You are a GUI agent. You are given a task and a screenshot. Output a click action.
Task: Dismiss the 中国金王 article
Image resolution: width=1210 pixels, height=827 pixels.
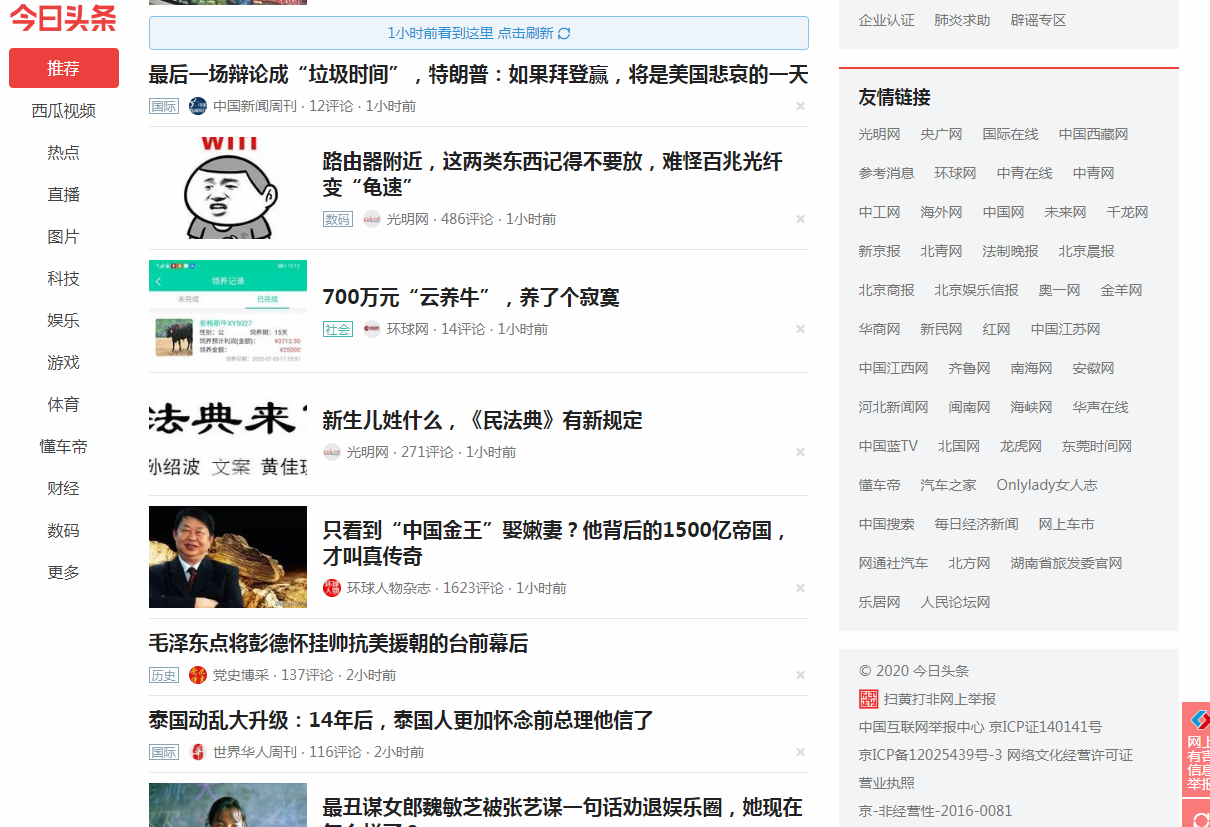800,588
